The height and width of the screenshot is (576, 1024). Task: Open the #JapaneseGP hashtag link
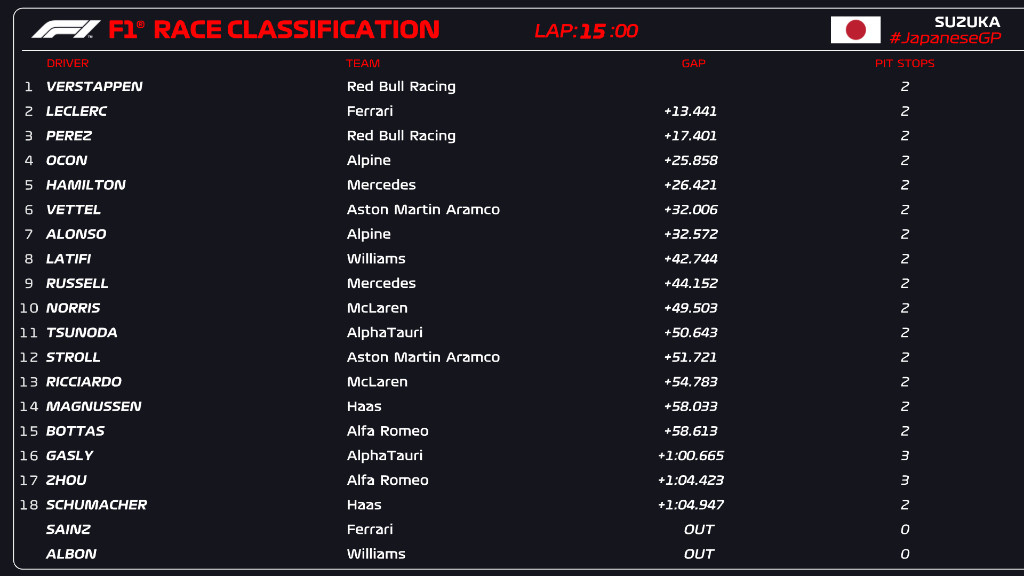click(x=944, y=38)
